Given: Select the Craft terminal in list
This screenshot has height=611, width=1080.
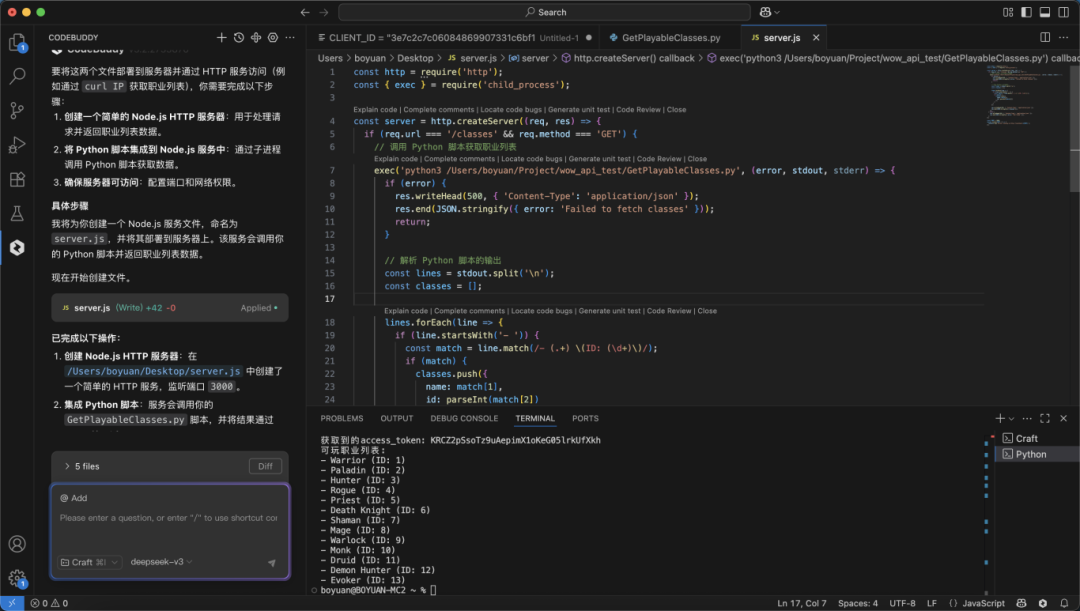Looking at the screenshot, I should [1026, 439].
